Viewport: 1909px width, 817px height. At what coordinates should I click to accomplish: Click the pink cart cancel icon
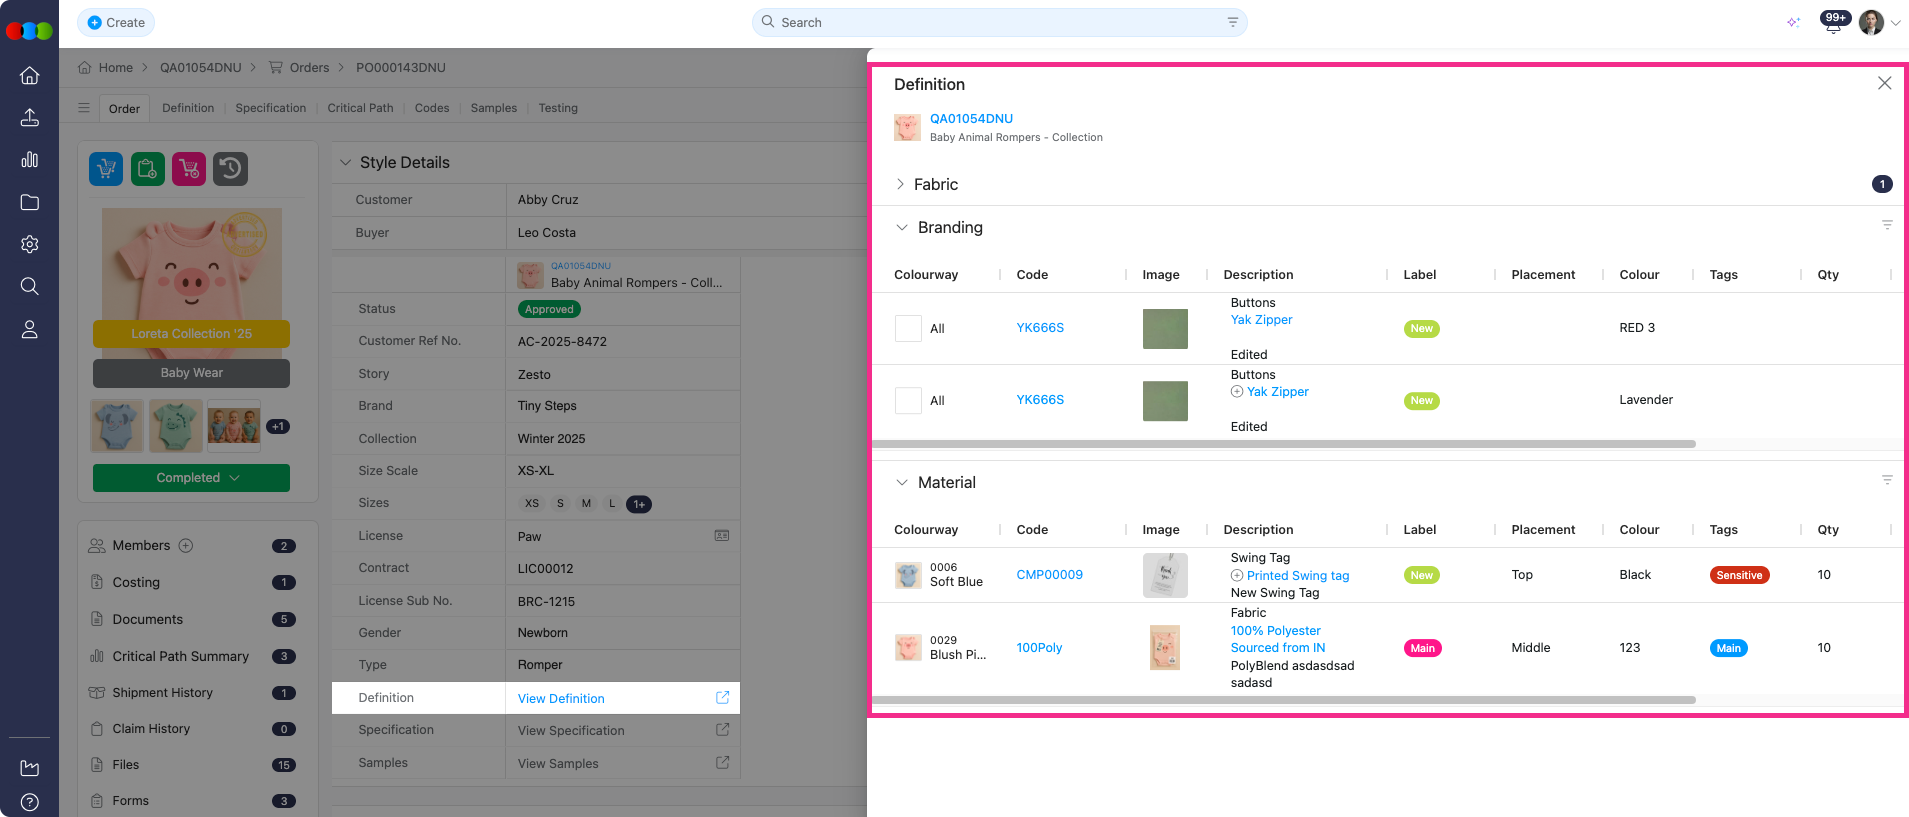click(189, 169)
